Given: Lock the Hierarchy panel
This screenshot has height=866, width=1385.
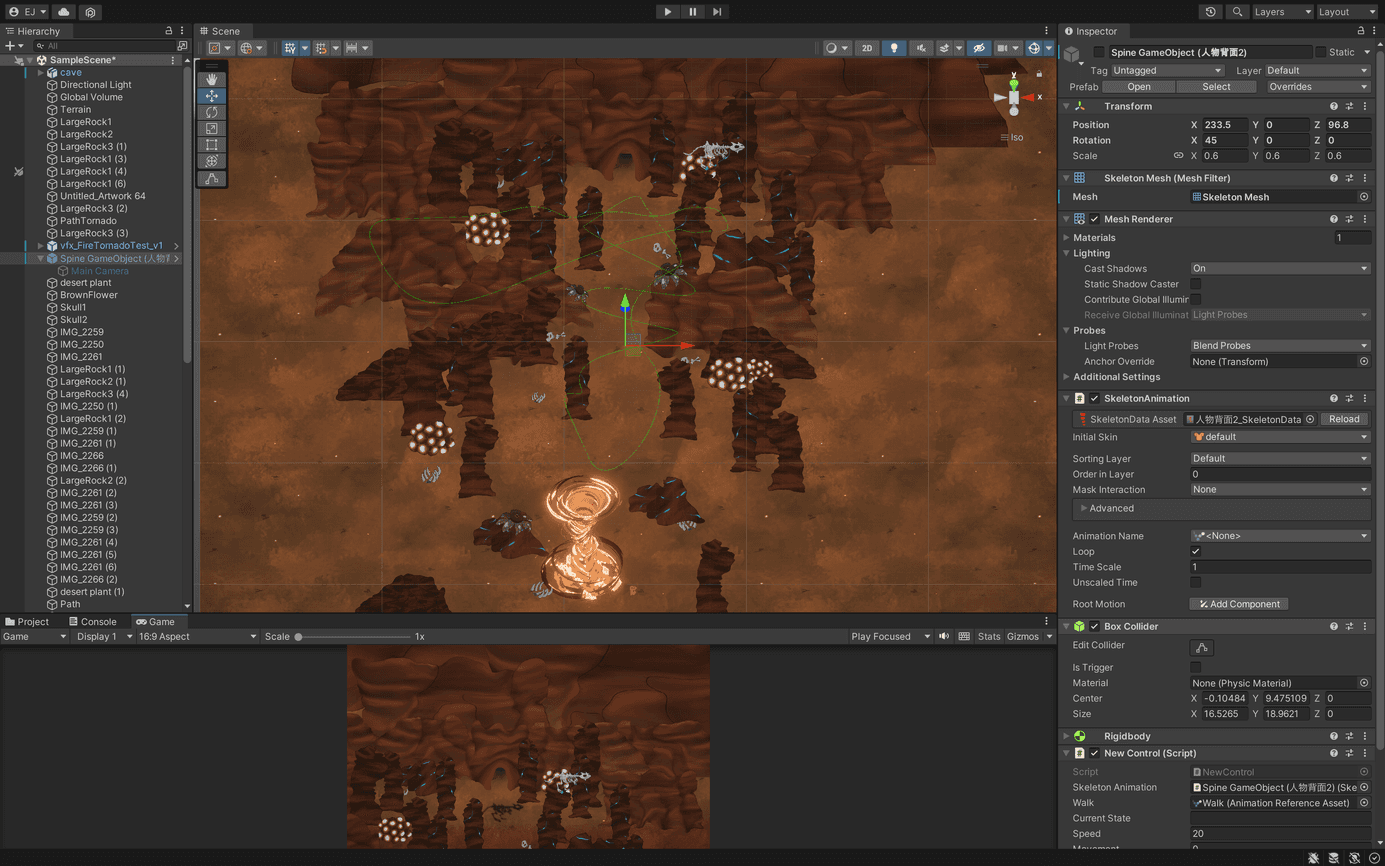Looking at the screenshot, I should pos(168,31).
